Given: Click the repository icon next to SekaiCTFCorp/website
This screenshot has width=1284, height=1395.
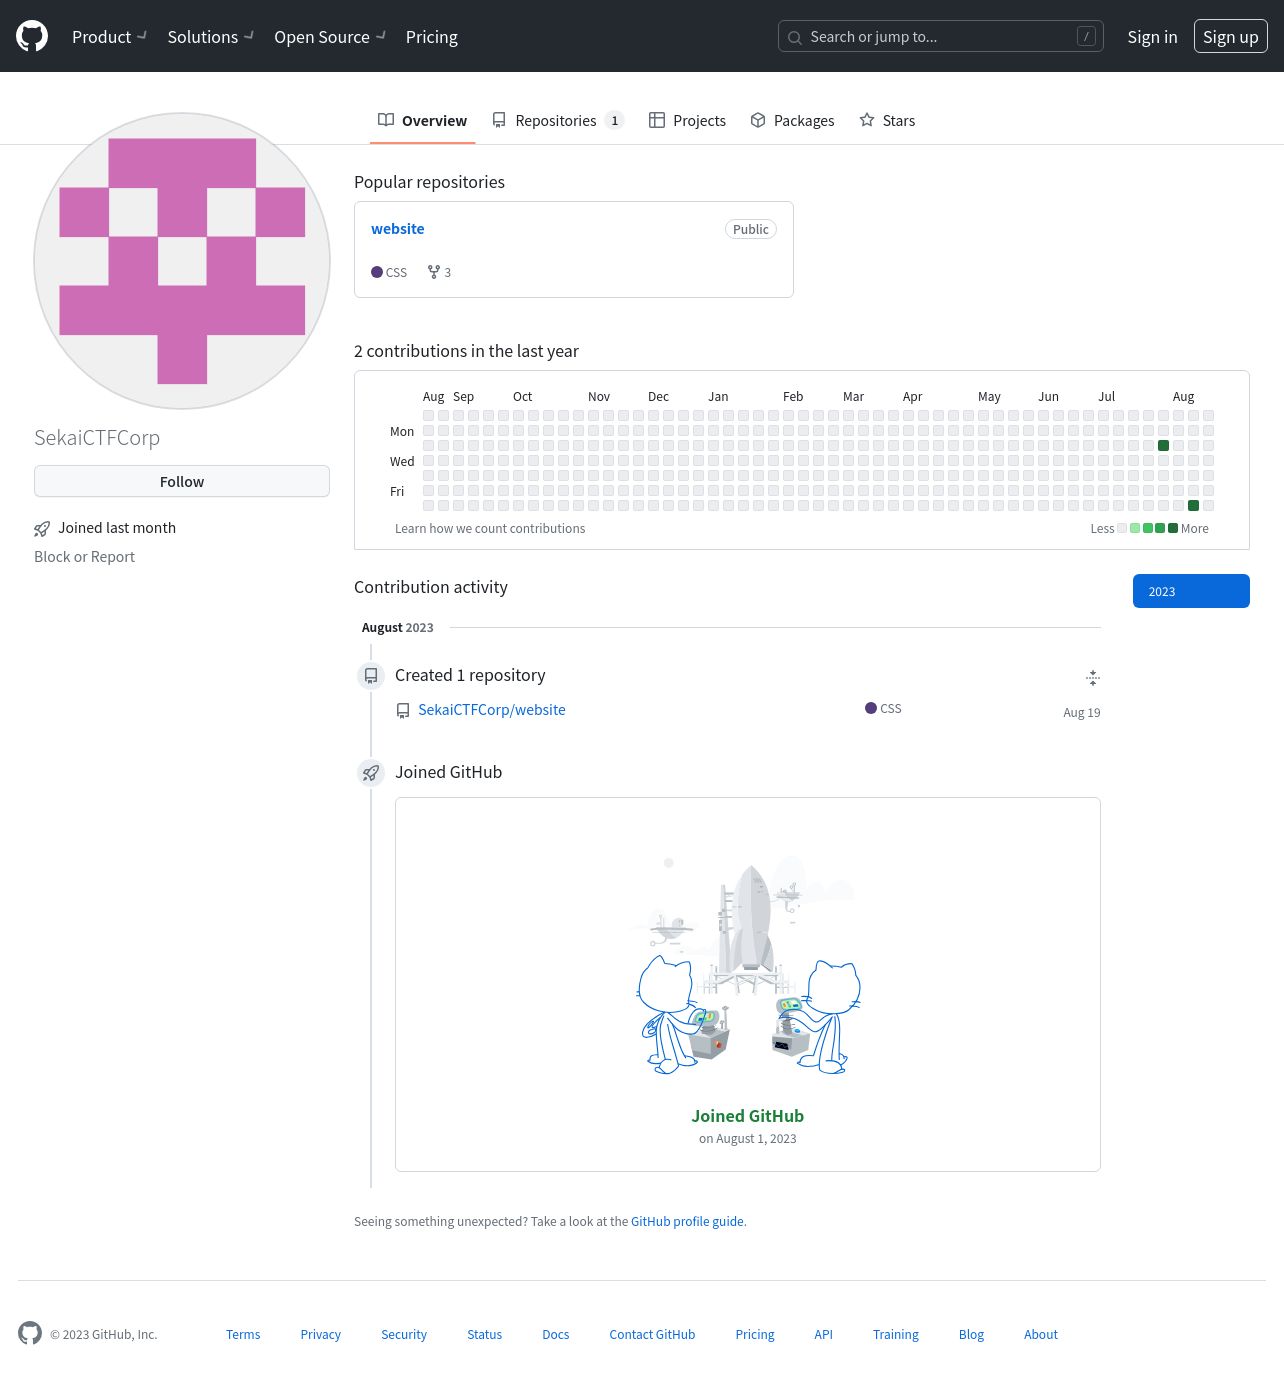Looking at the screenshot, I should 403,711.
